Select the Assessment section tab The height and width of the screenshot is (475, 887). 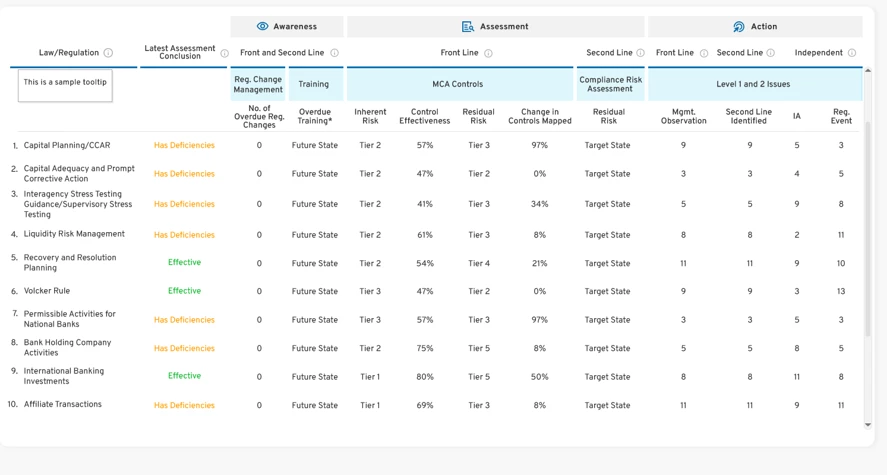click(x=496, y=27)
